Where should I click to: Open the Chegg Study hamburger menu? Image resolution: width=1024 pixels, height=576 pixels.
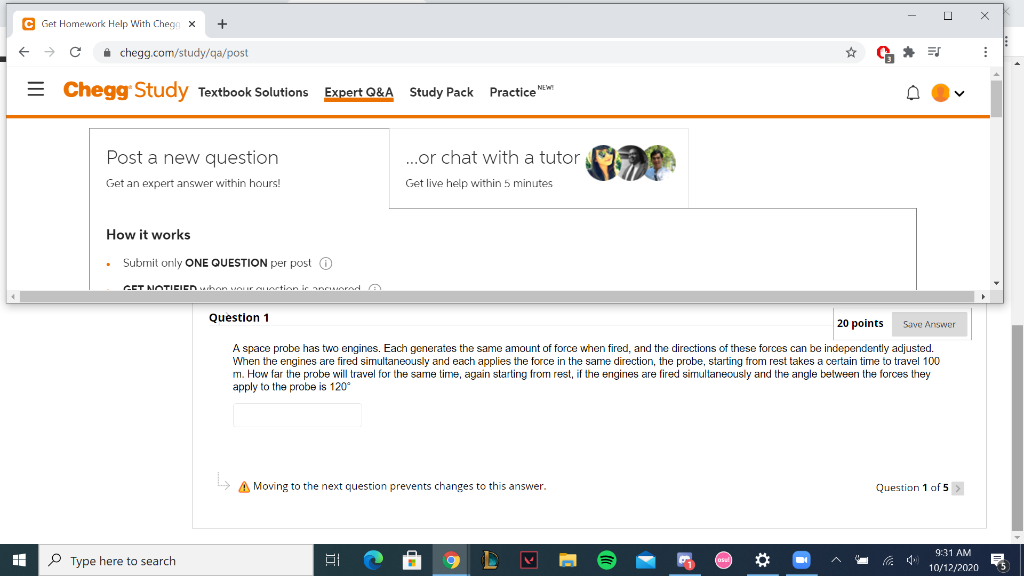36,89
